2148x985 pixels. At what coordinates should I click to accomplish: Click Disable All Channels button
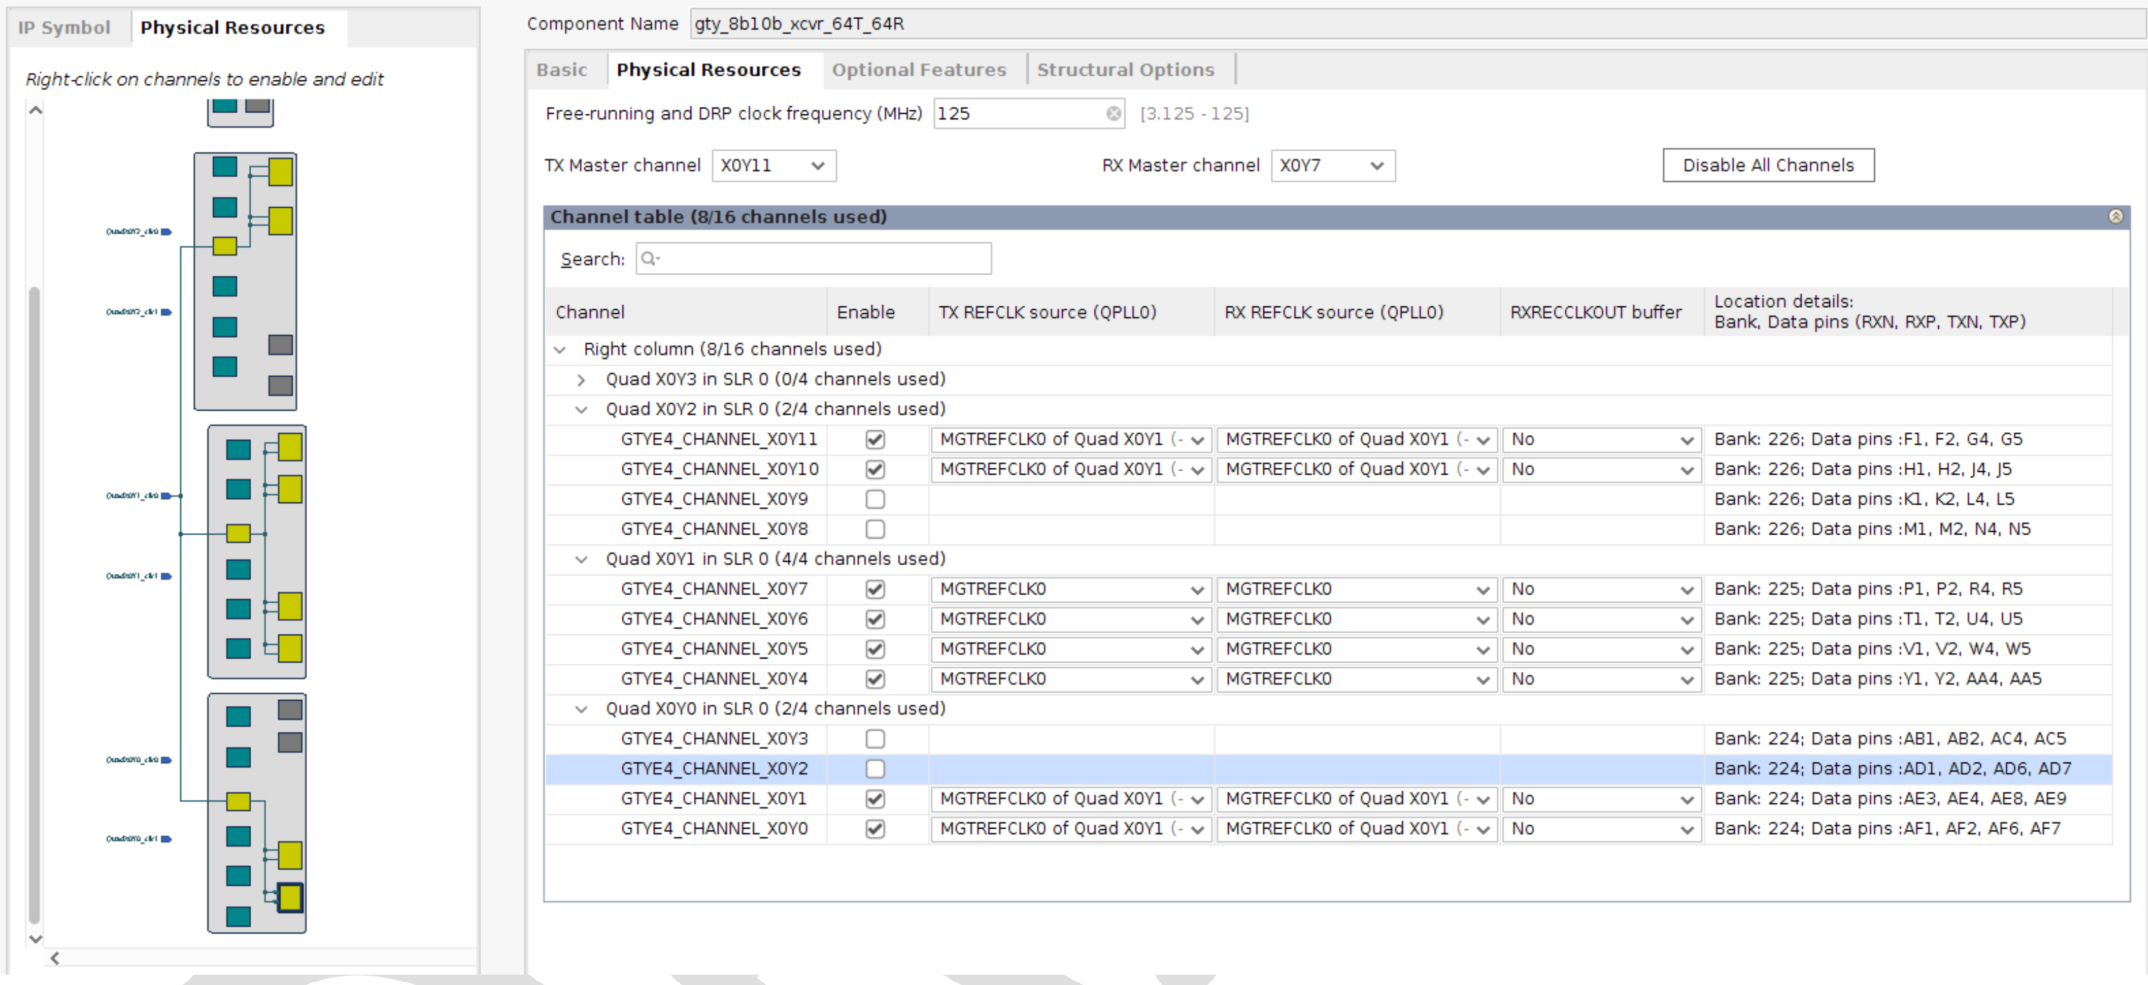point(1768,166)
